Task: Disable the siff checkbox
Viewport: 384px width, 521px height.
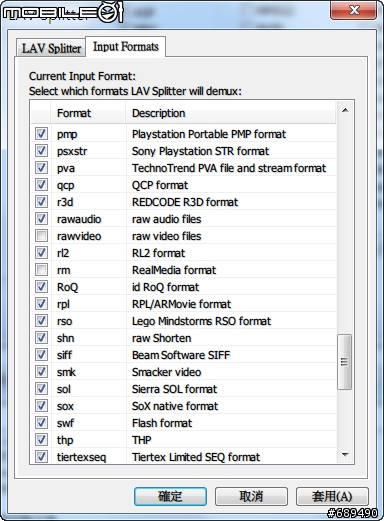Action: click(x=41, y=355)
